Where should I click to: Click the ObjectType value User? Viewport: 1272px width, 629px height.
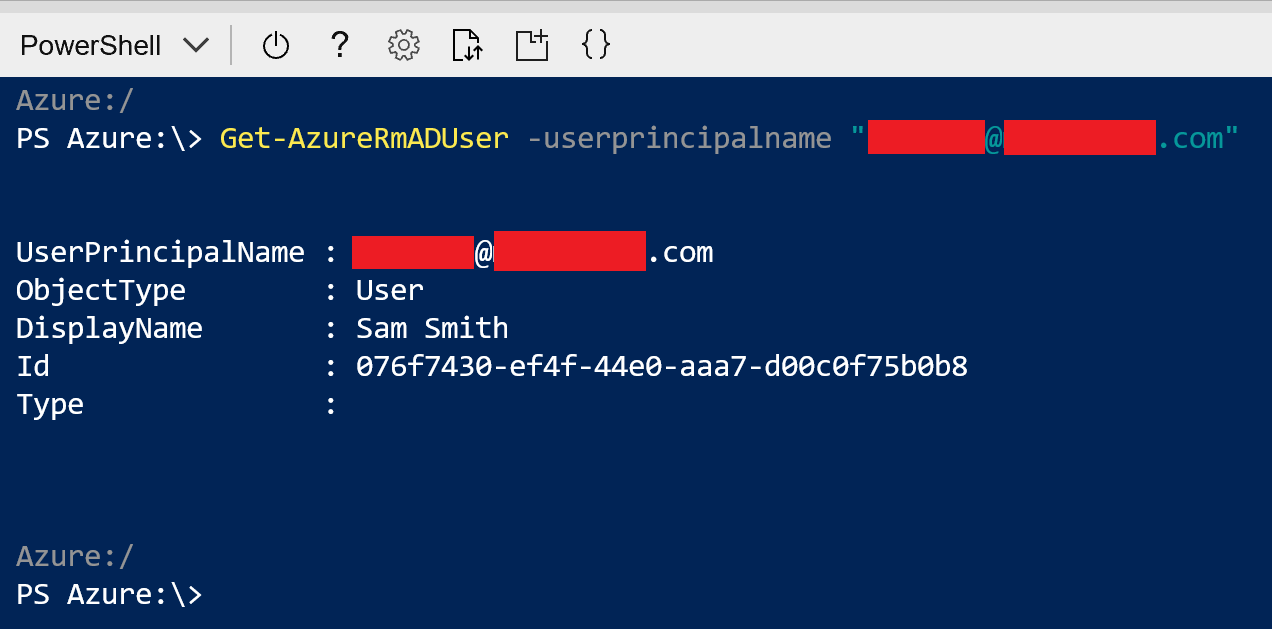(390, 290)
